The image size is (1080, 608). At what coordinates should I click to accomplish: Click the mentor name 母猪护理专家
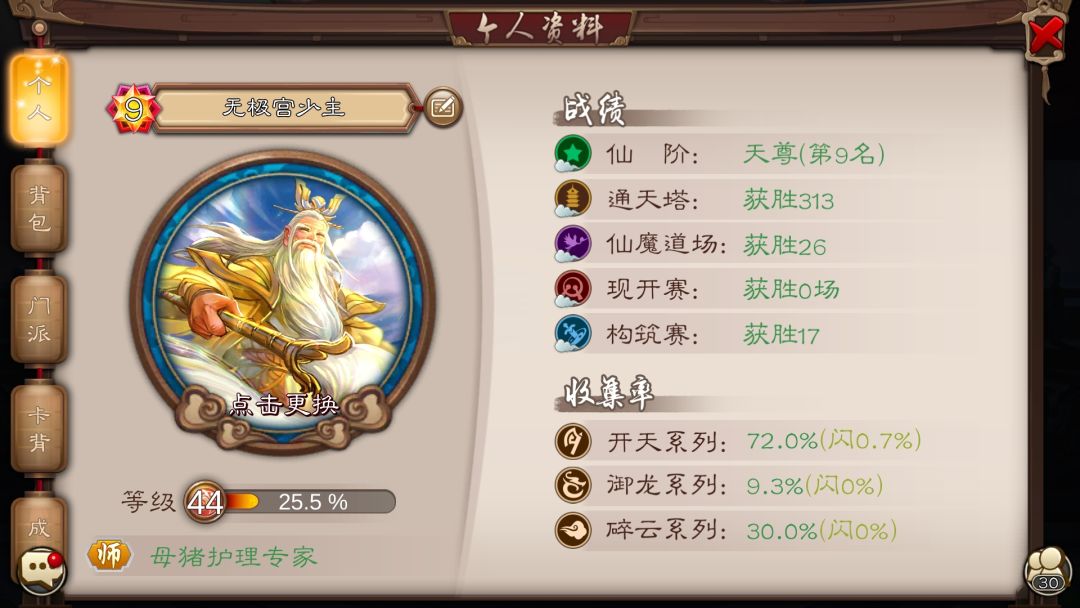233,556
